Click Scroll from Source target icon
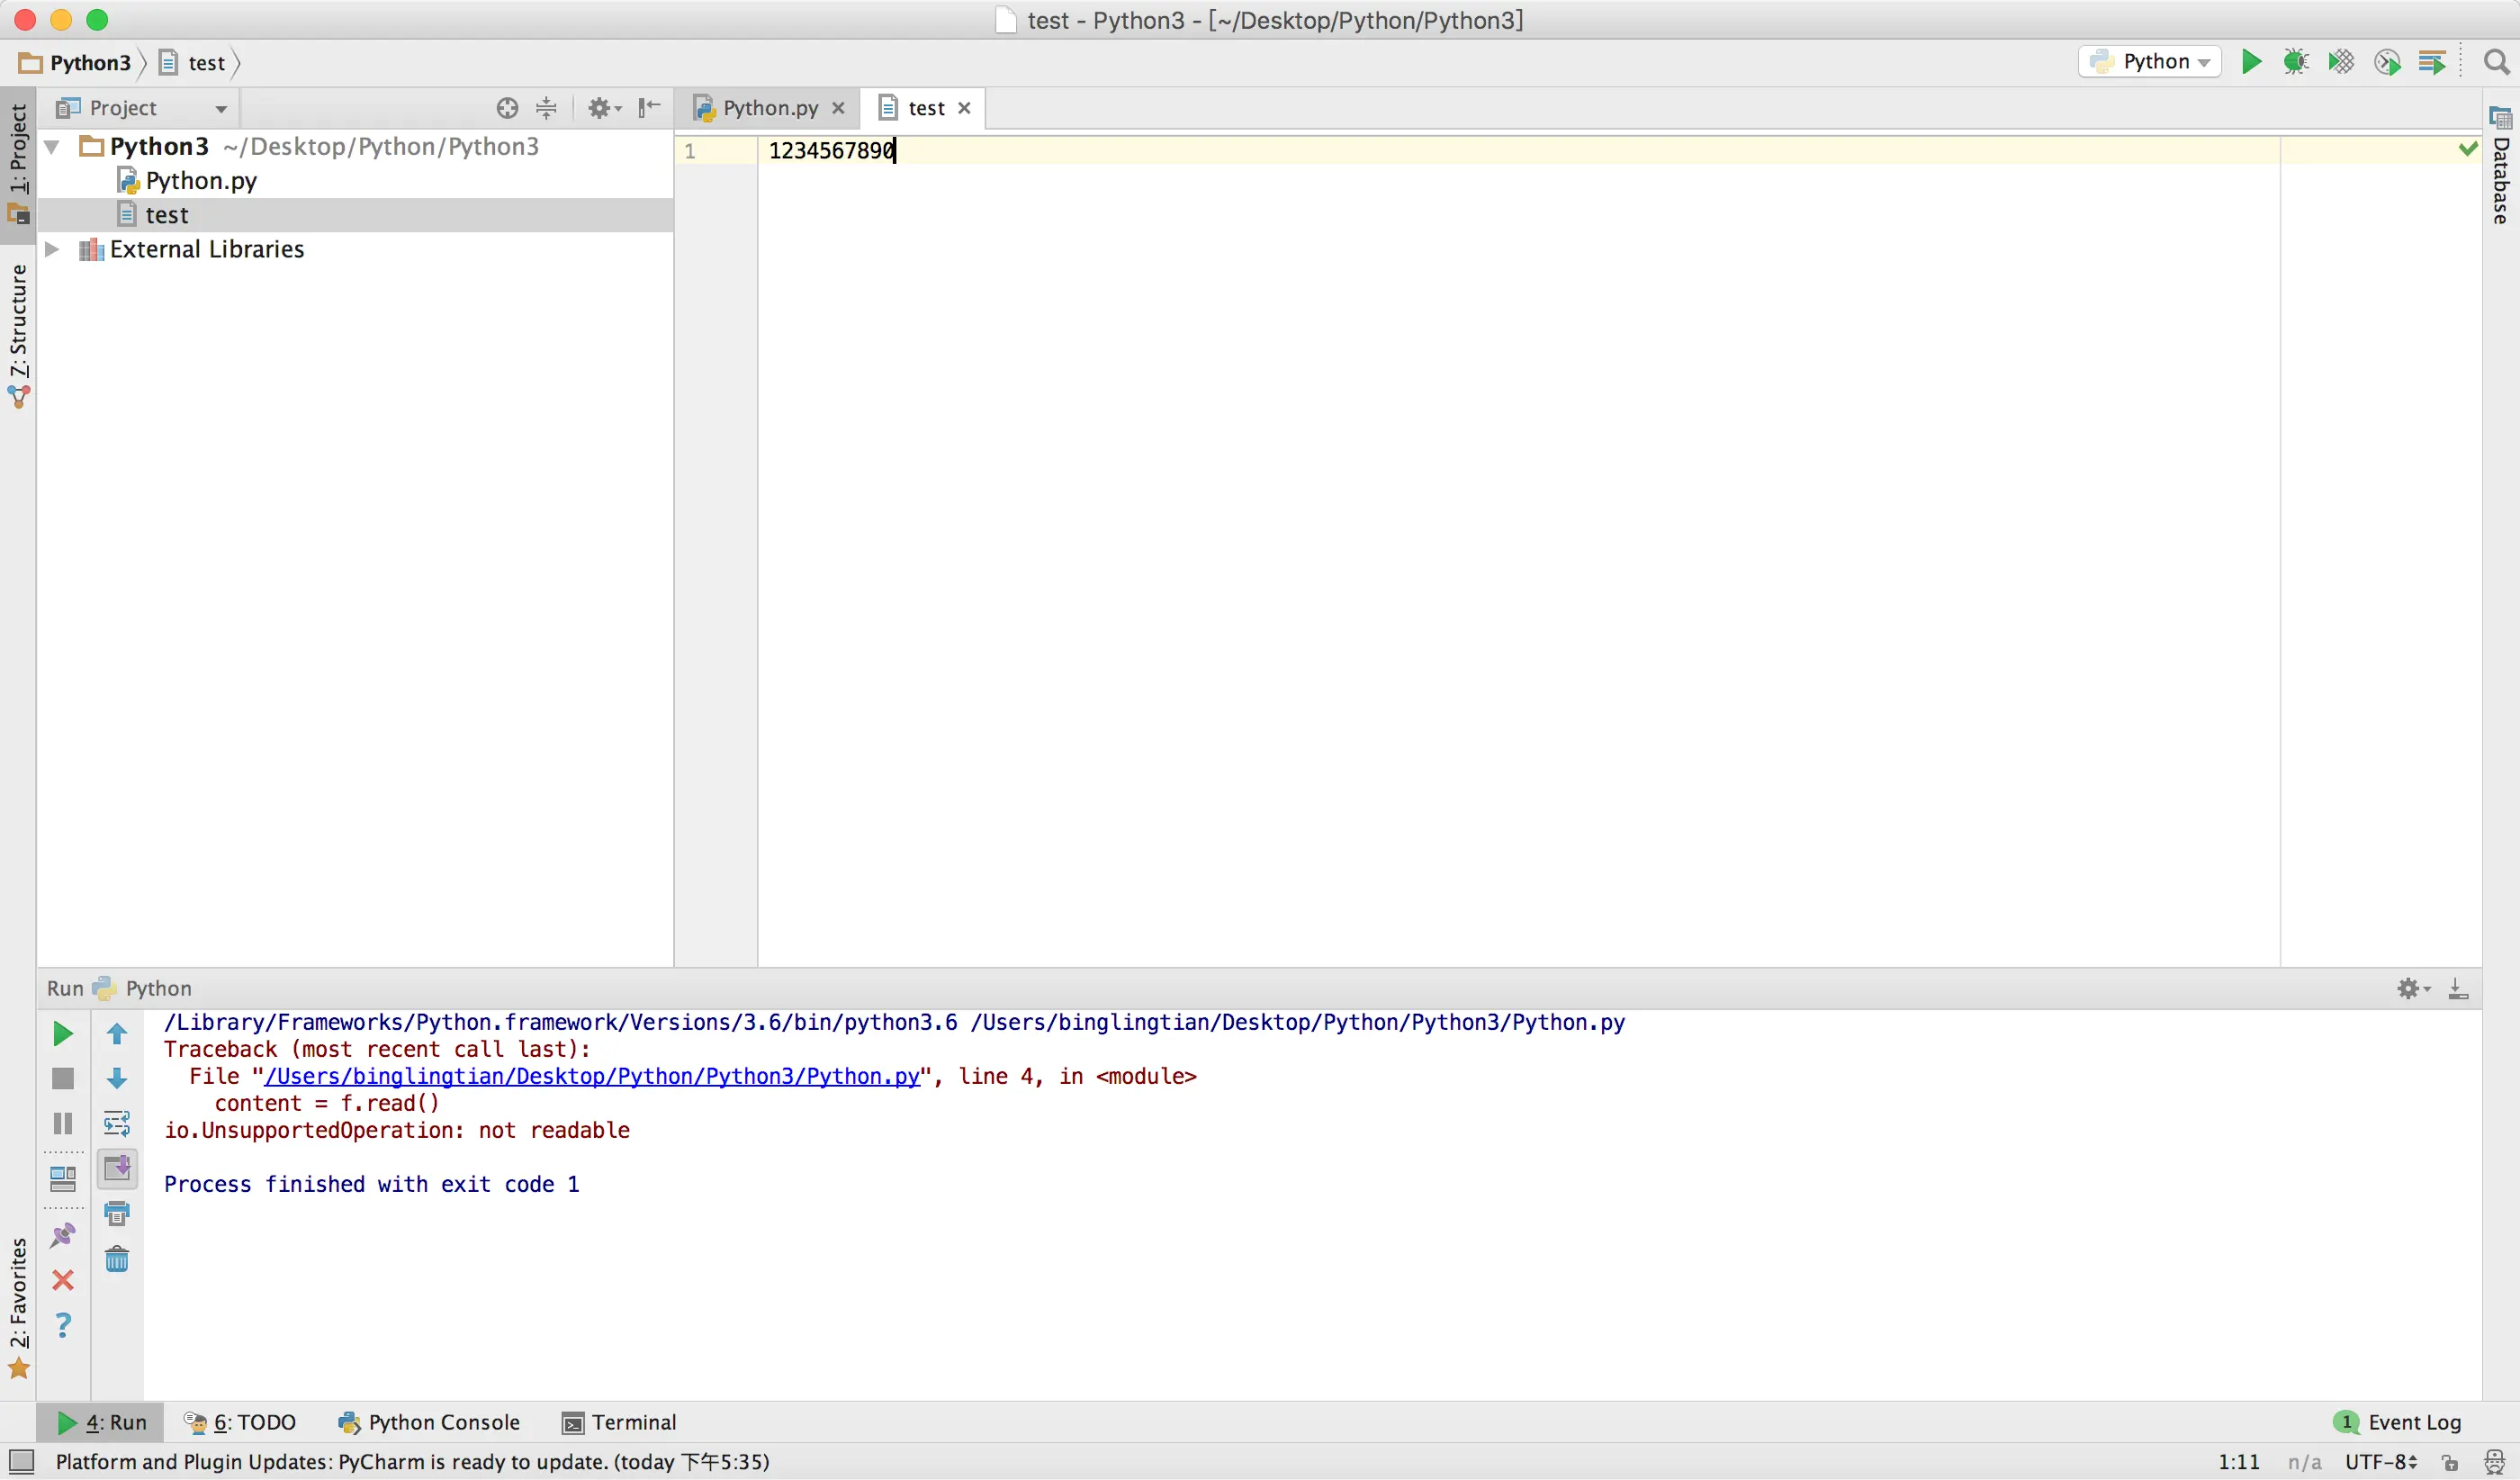2520x1480 pixels. (507, 108)
